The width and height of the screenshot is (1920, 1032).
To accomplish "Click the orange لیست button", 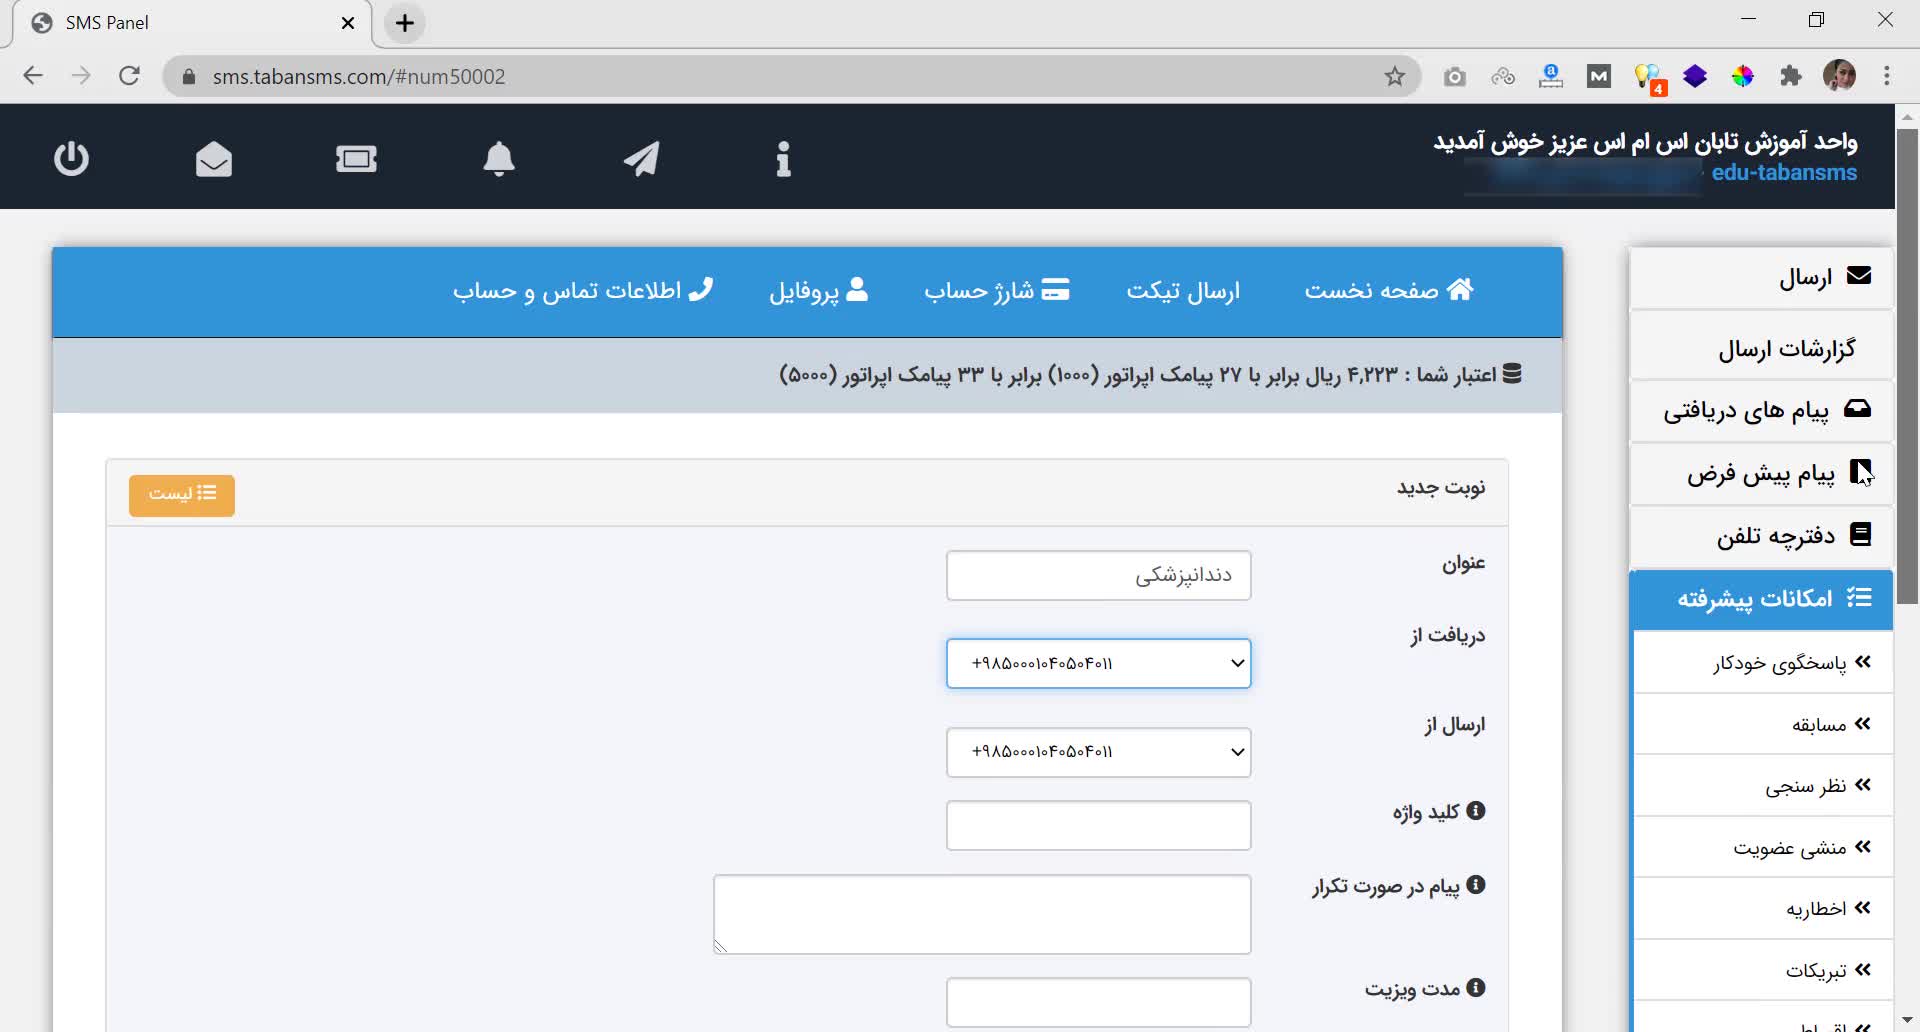I will pos(182,495).
